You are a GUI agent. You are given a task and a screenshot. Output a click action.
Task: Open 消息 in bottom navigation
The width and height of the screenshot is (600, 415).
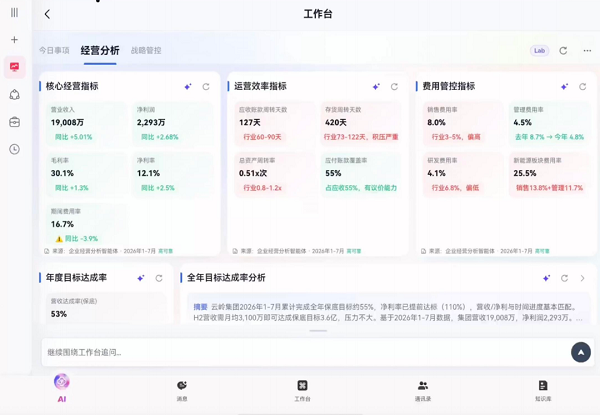tap(182, 391)
